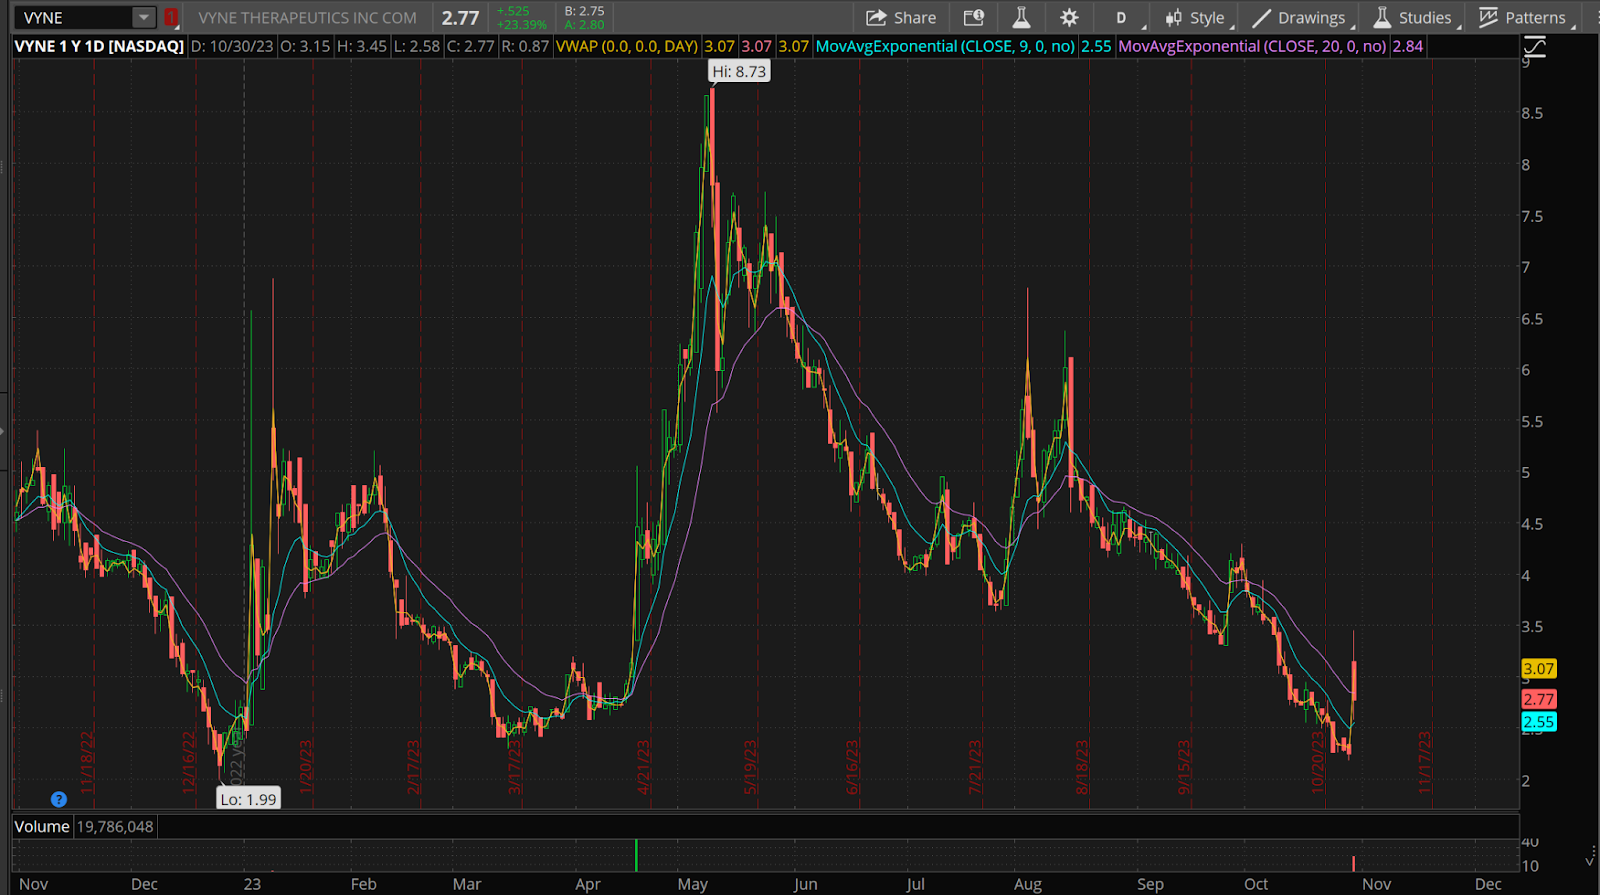The width and height of the screenshot is (1600, 895).
Task: Click the collapse chevron beside volume pane
Action: tap(1590, 858)
